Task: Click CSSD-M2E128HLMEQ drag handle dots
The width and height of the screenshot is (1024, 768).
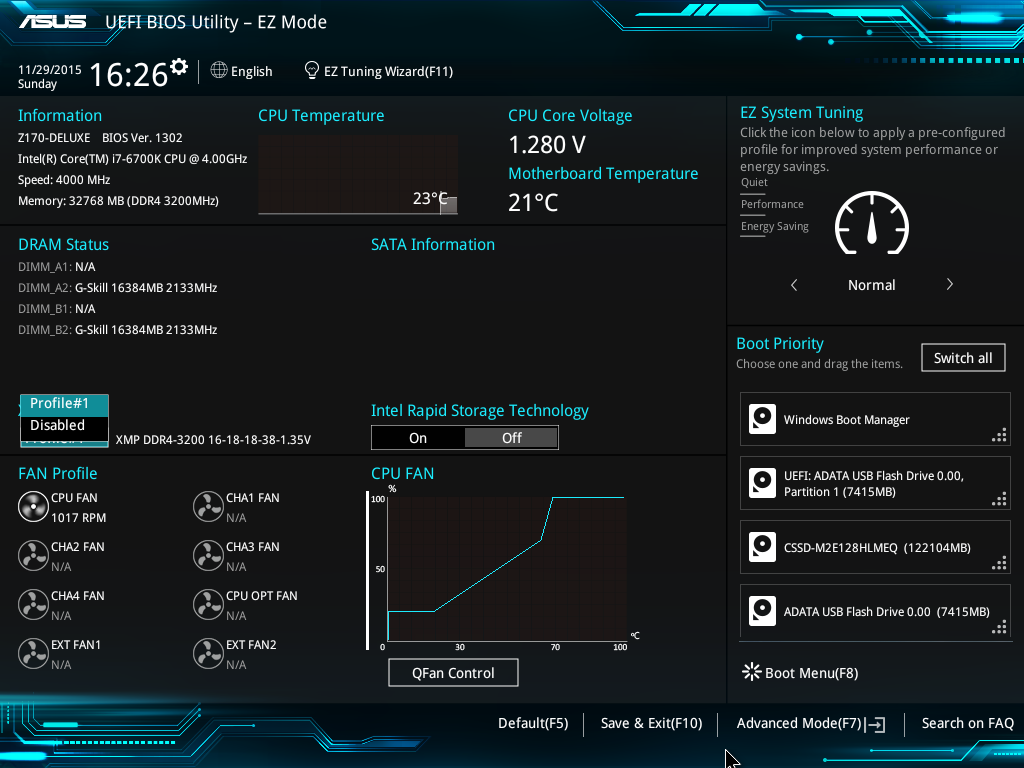Action: (x=999, y=564)
